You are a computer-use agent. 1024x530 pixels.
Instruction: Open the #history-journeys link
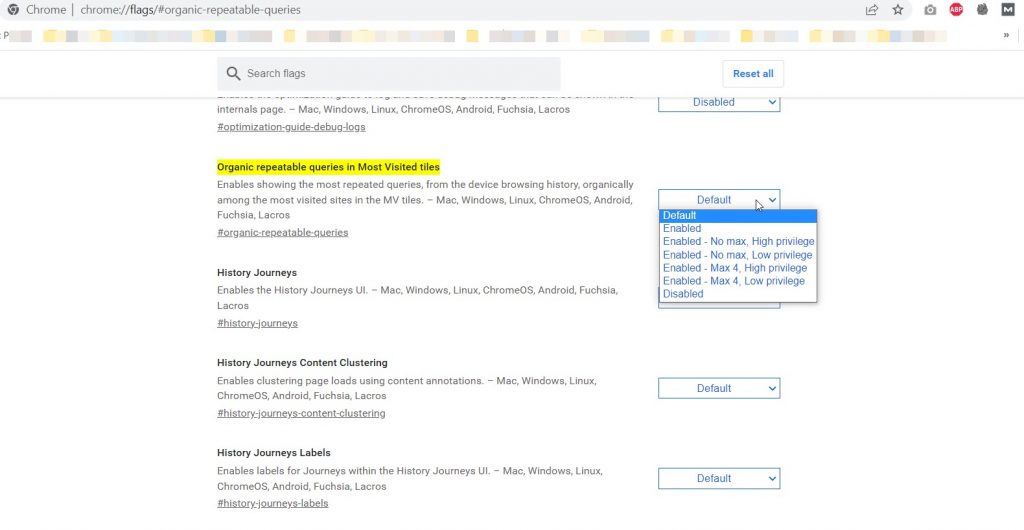[257, 323]
